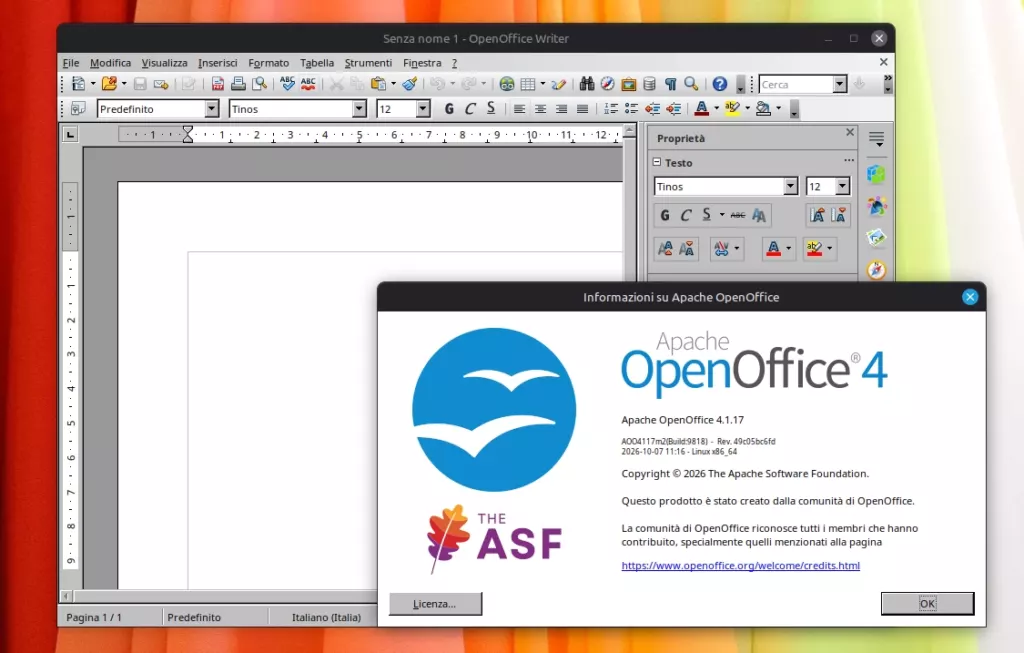This screenshot has width=1024, height=653.
Task: Show the Draw functions pencil icon
Action: coord(558,84)
